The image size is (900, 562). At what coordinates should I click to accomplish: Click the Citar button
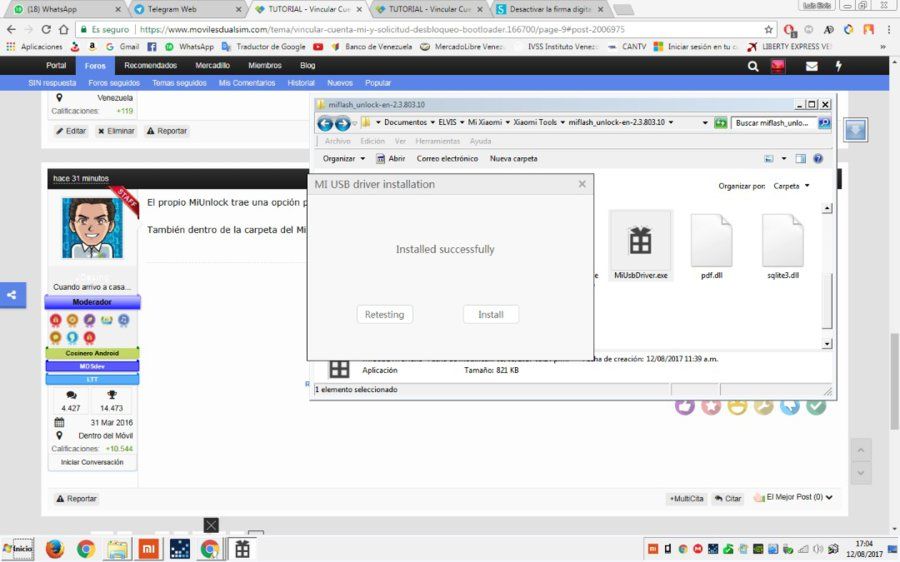click(x=728, y=498)
